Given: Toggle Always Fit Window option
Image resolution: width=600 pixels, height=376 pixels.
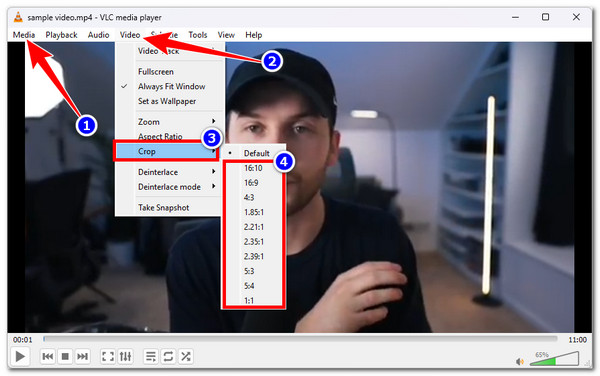Looking at the screenshot, I should (x=170, y=86).
